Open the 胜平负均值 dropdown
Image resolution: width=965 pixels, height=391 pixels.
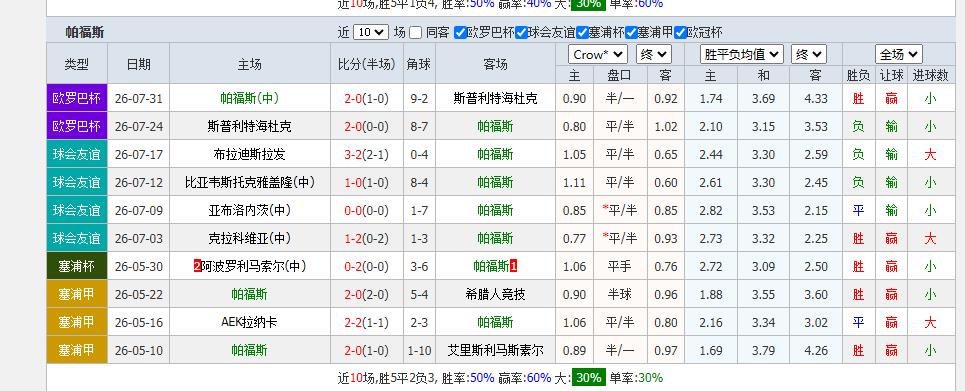click(742, 54)
